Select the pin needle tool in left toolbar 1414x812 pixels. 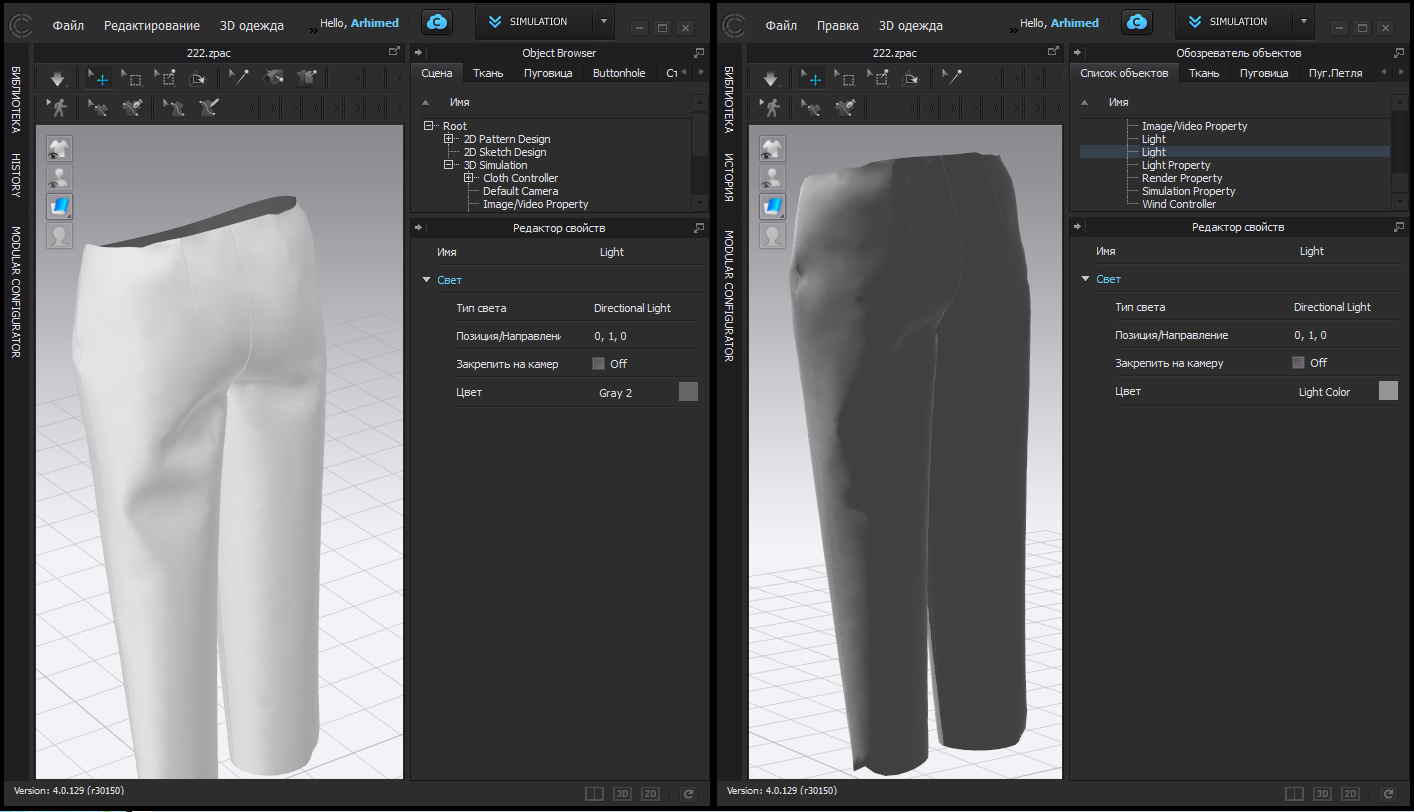[x=238, y=78]
